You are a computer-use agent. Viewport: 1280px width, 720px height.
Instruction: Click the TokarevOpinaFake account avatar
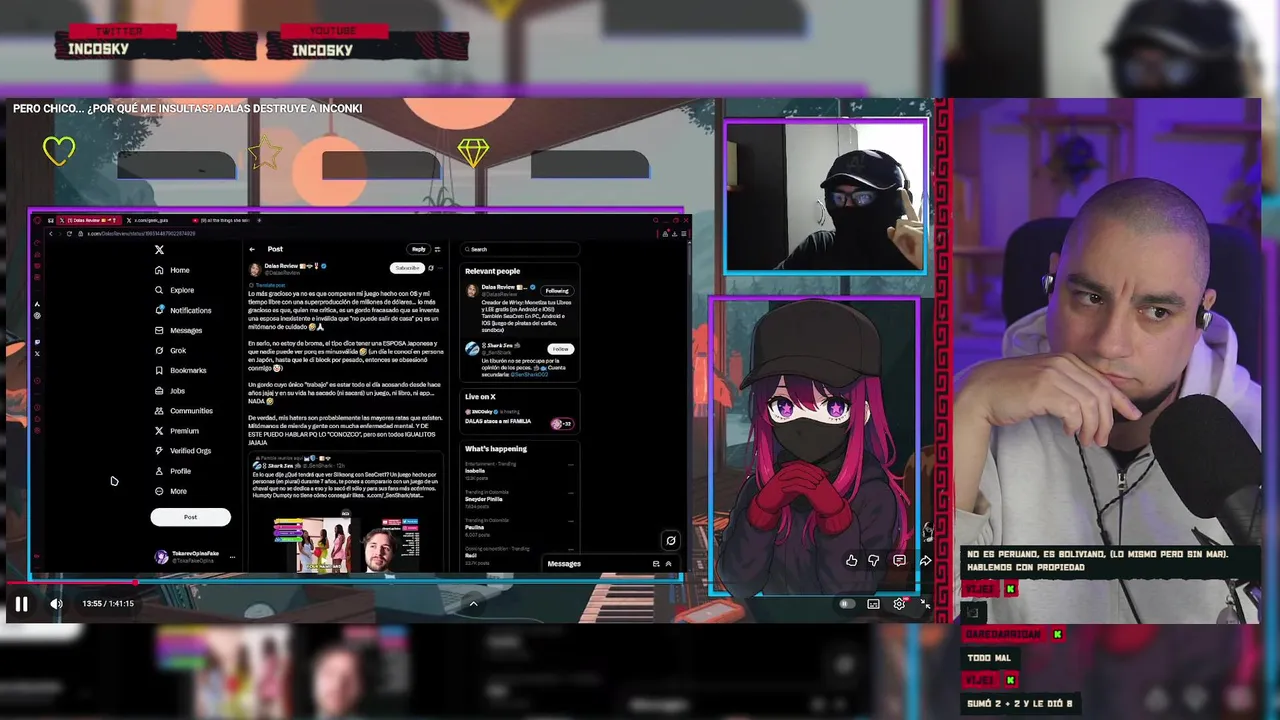[161, 557]
